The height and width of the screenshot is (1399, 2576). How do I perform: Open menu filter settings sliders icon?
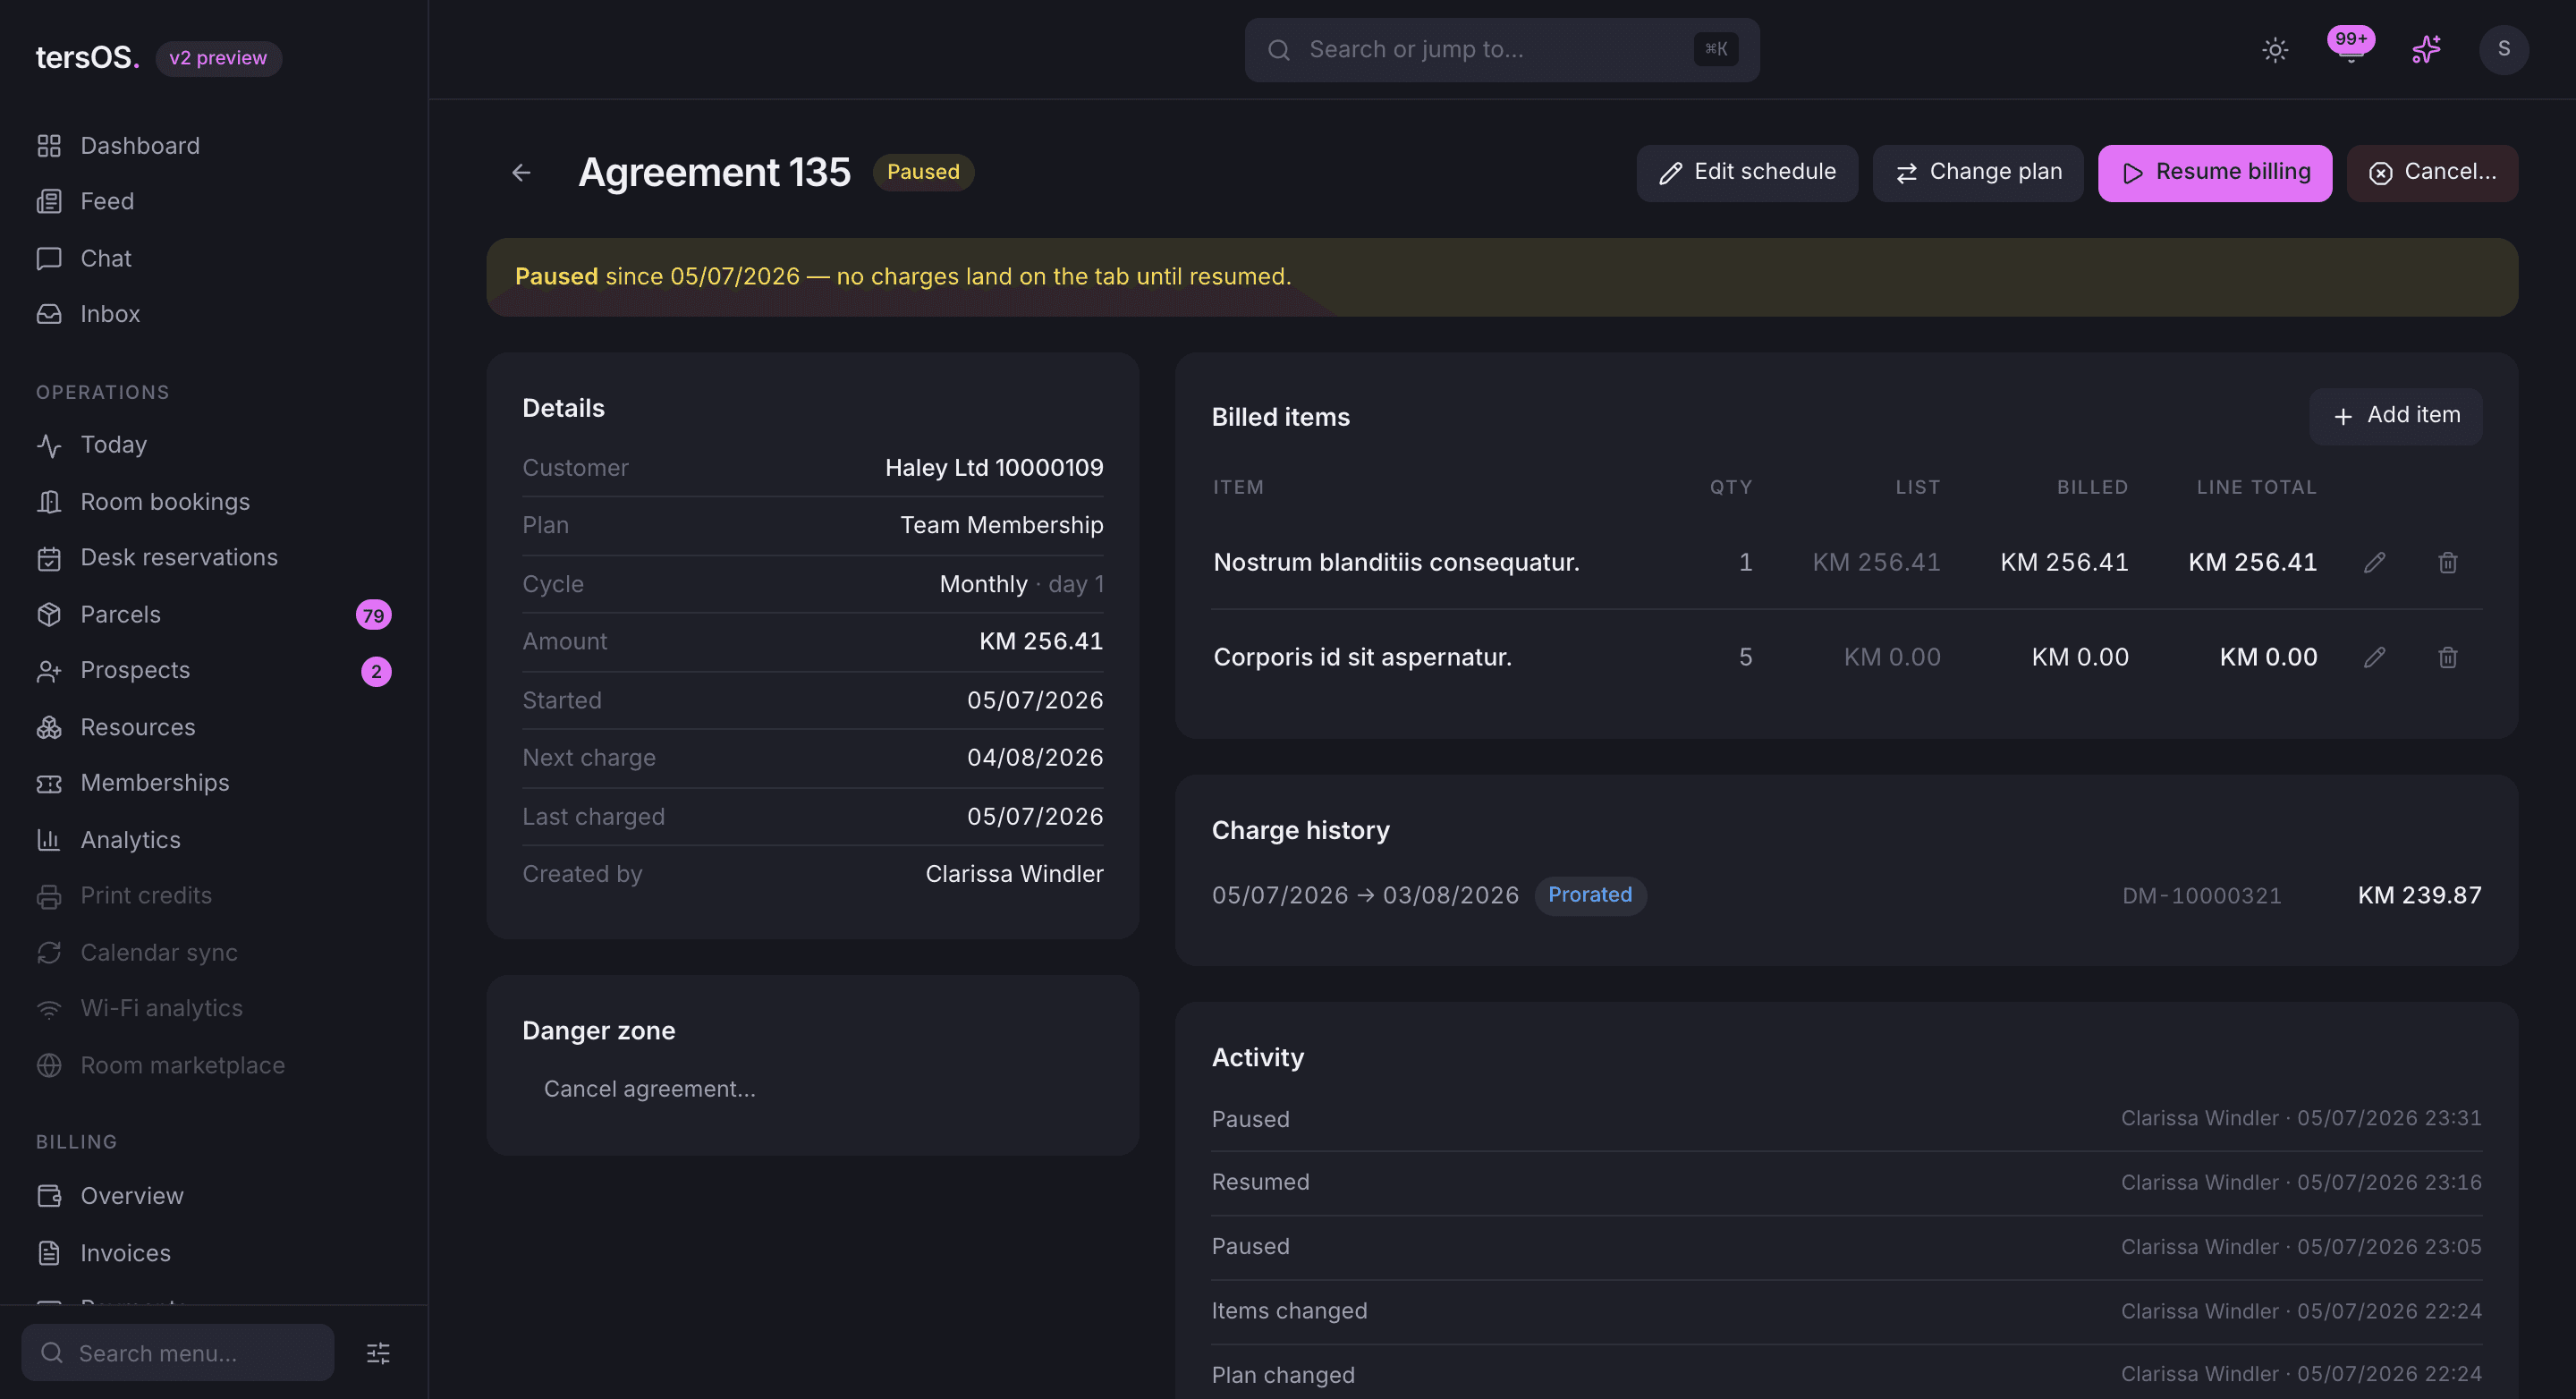click(x=378, y=1353)
